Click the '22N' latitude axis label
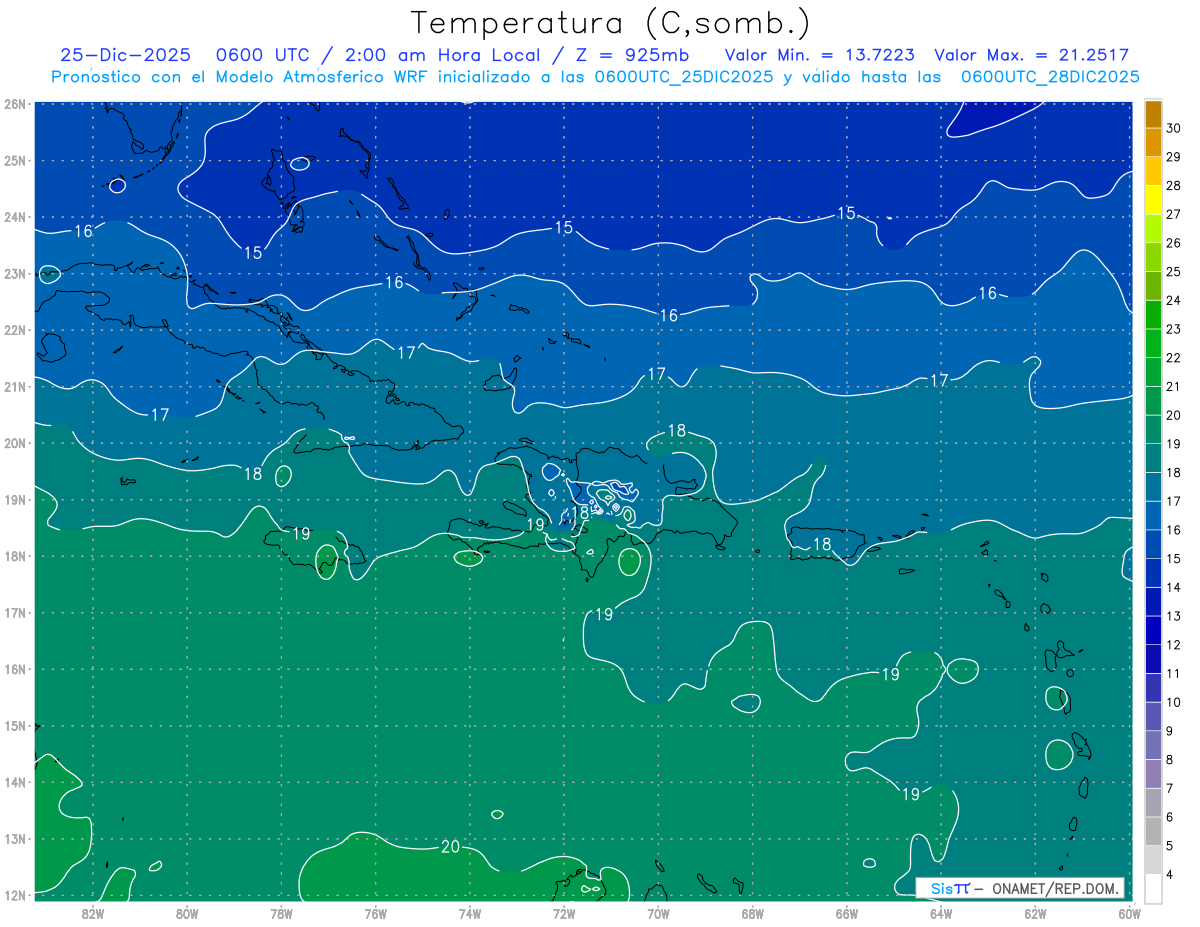This screenshot has width=1200, height=927. click(x=14, y=330)
